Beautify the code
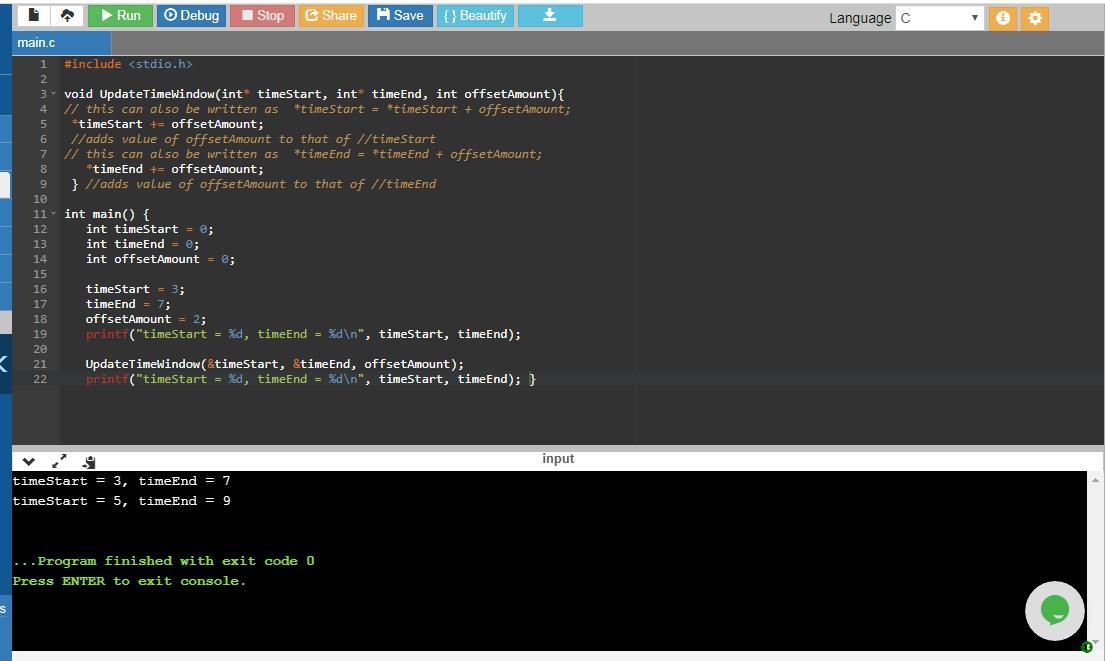Screen dimensions: 1105x661 (475, 15)
